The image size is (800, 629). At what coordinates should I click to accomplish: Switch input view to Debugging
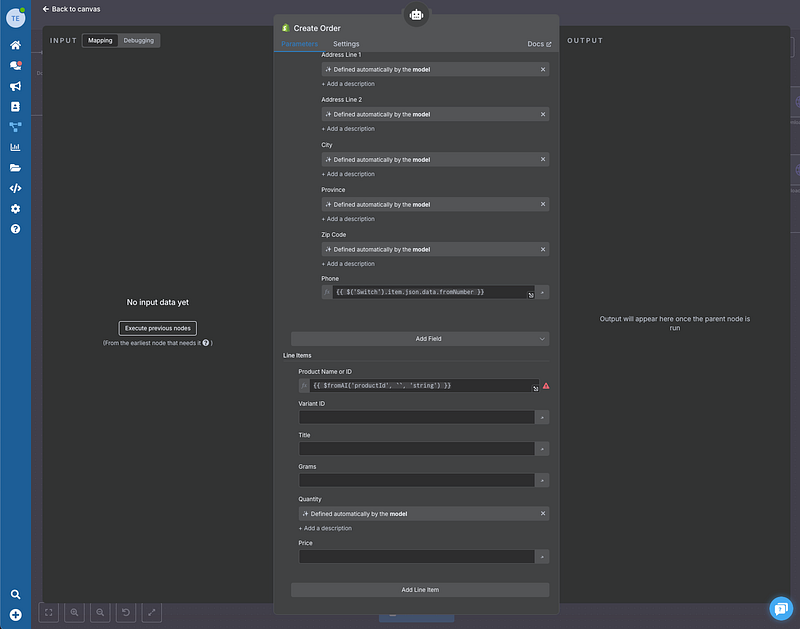(139, 40)
